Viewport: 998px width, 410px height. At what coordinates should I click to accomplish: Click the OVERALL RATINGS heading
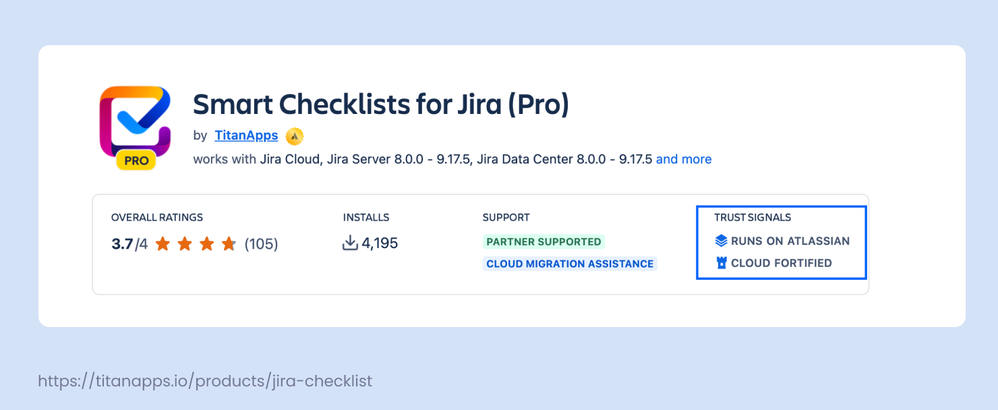click(157, 218)
